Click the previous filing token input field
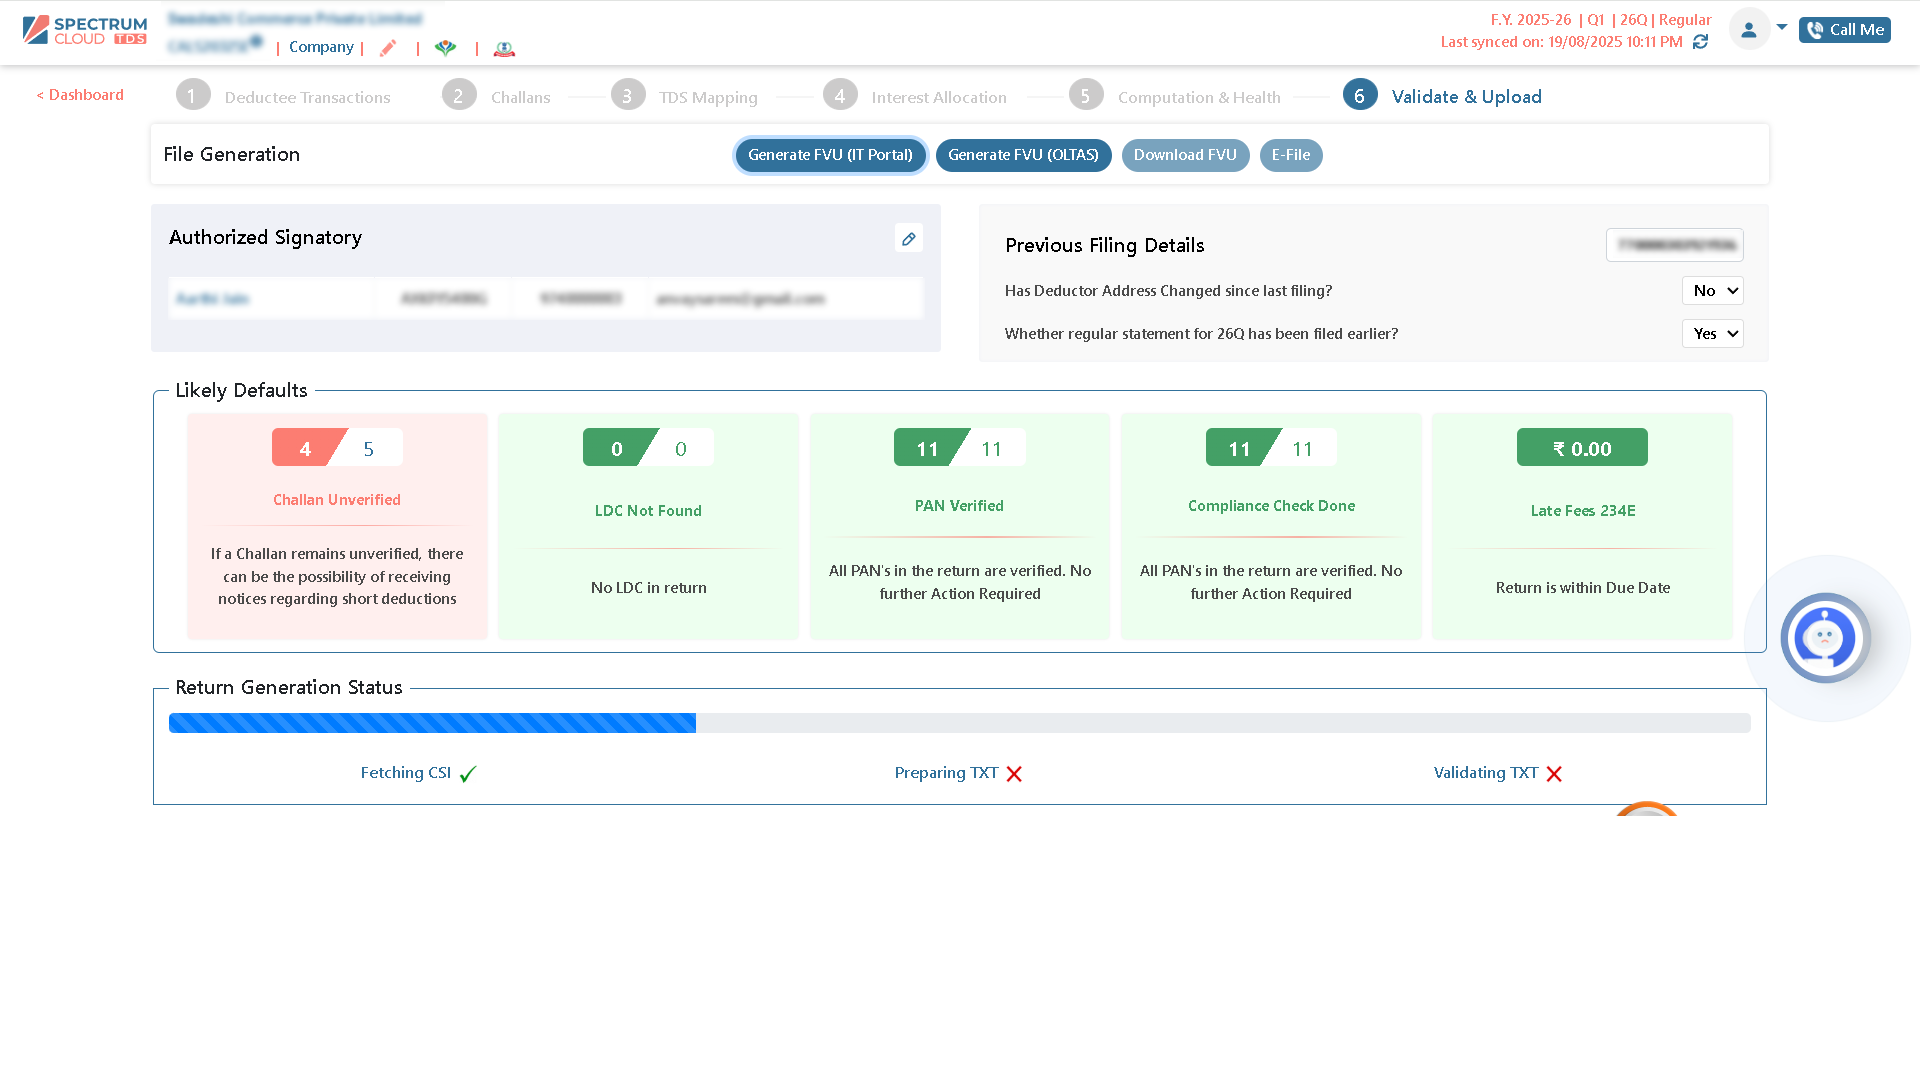1920x1080 pixels. (x=1674, y=245)
